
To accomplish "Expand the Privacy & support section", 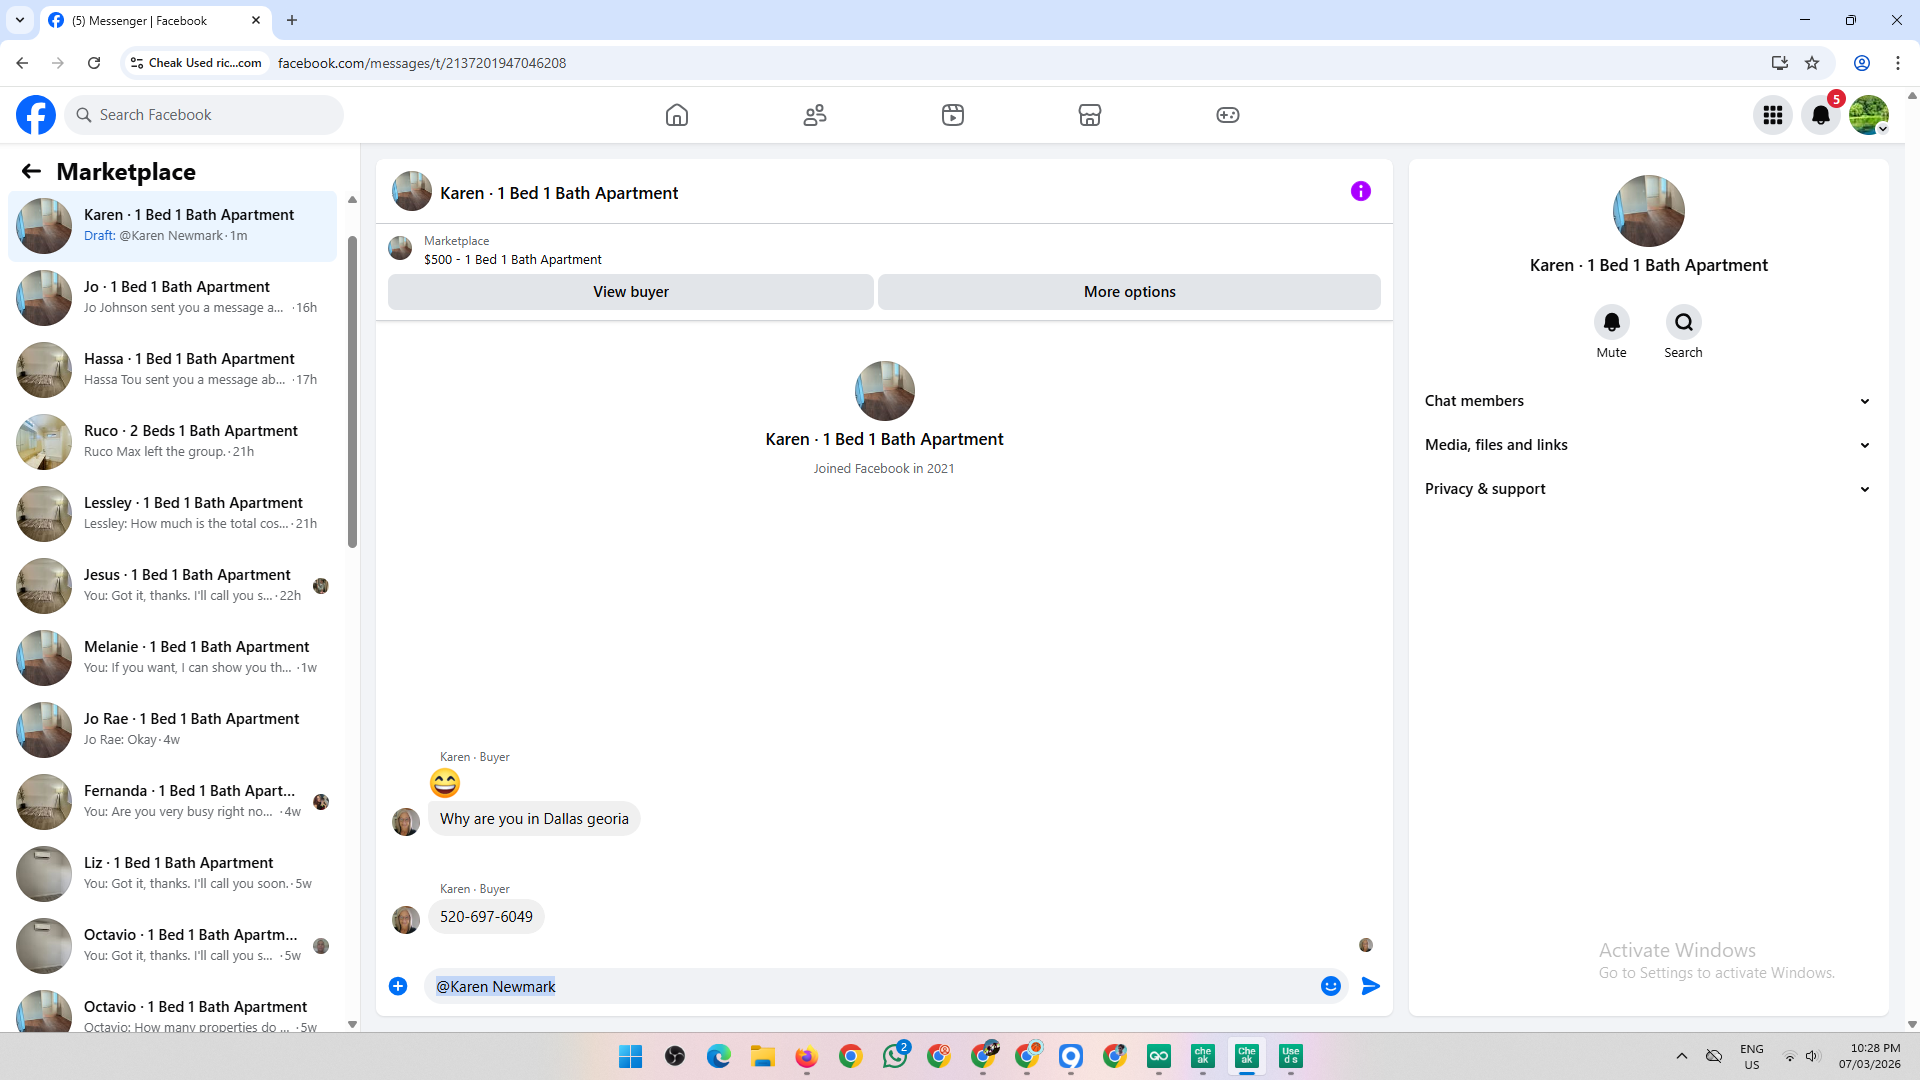I will [x=1648, y=489].
